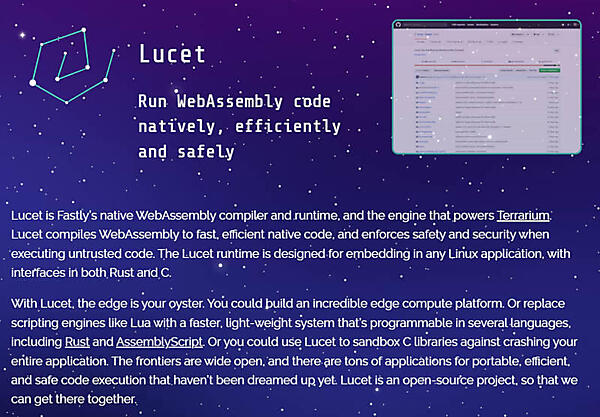
Task: Open the GitHub repository screenshot thumbnail
Action: 487,87
